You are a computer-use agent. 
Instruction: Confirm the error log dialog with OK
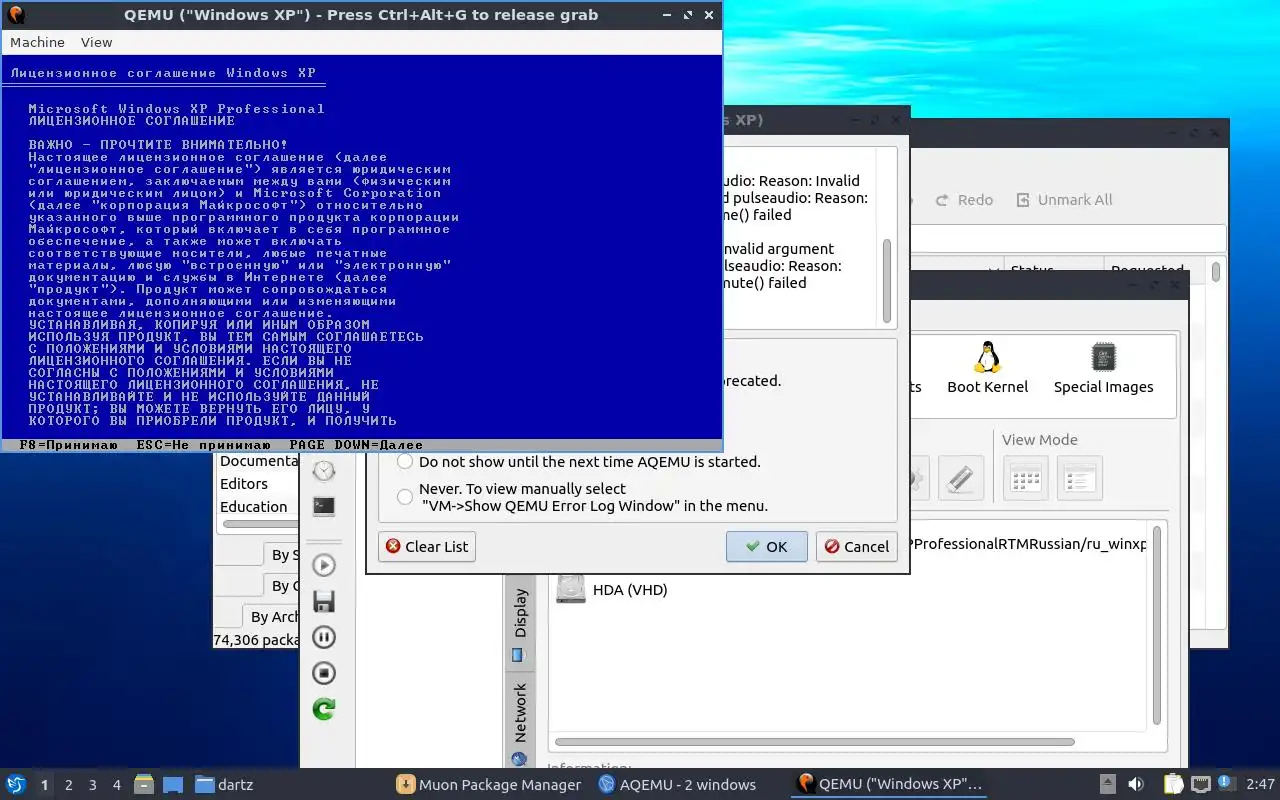click(x=766, y=546)
